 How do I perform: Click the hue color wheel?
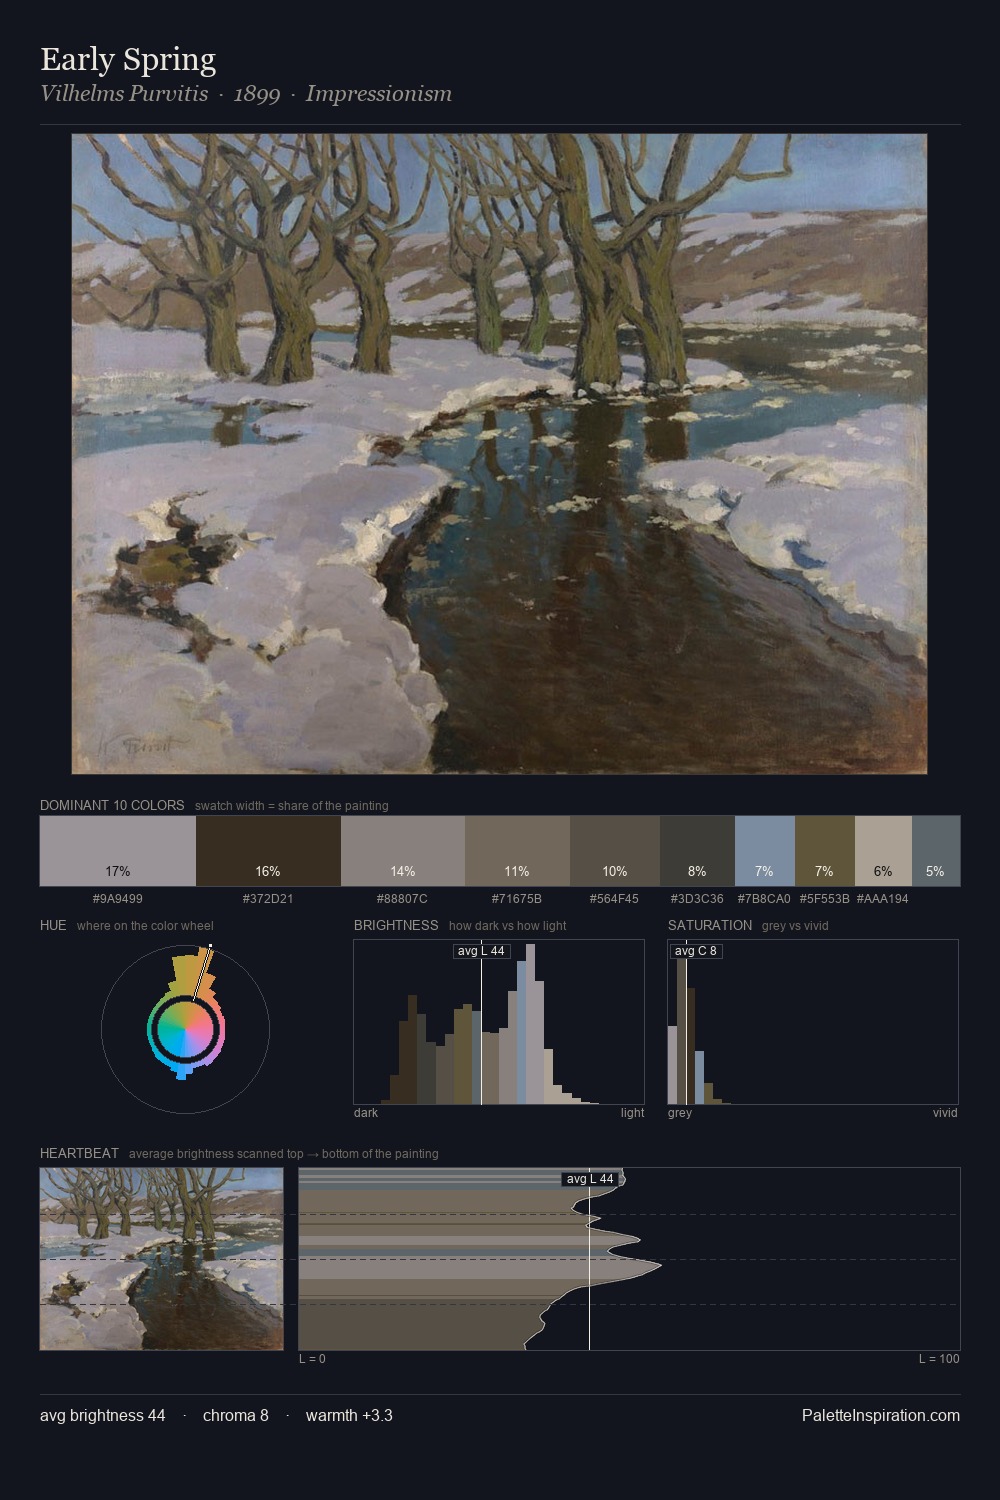pos(185,1029)
